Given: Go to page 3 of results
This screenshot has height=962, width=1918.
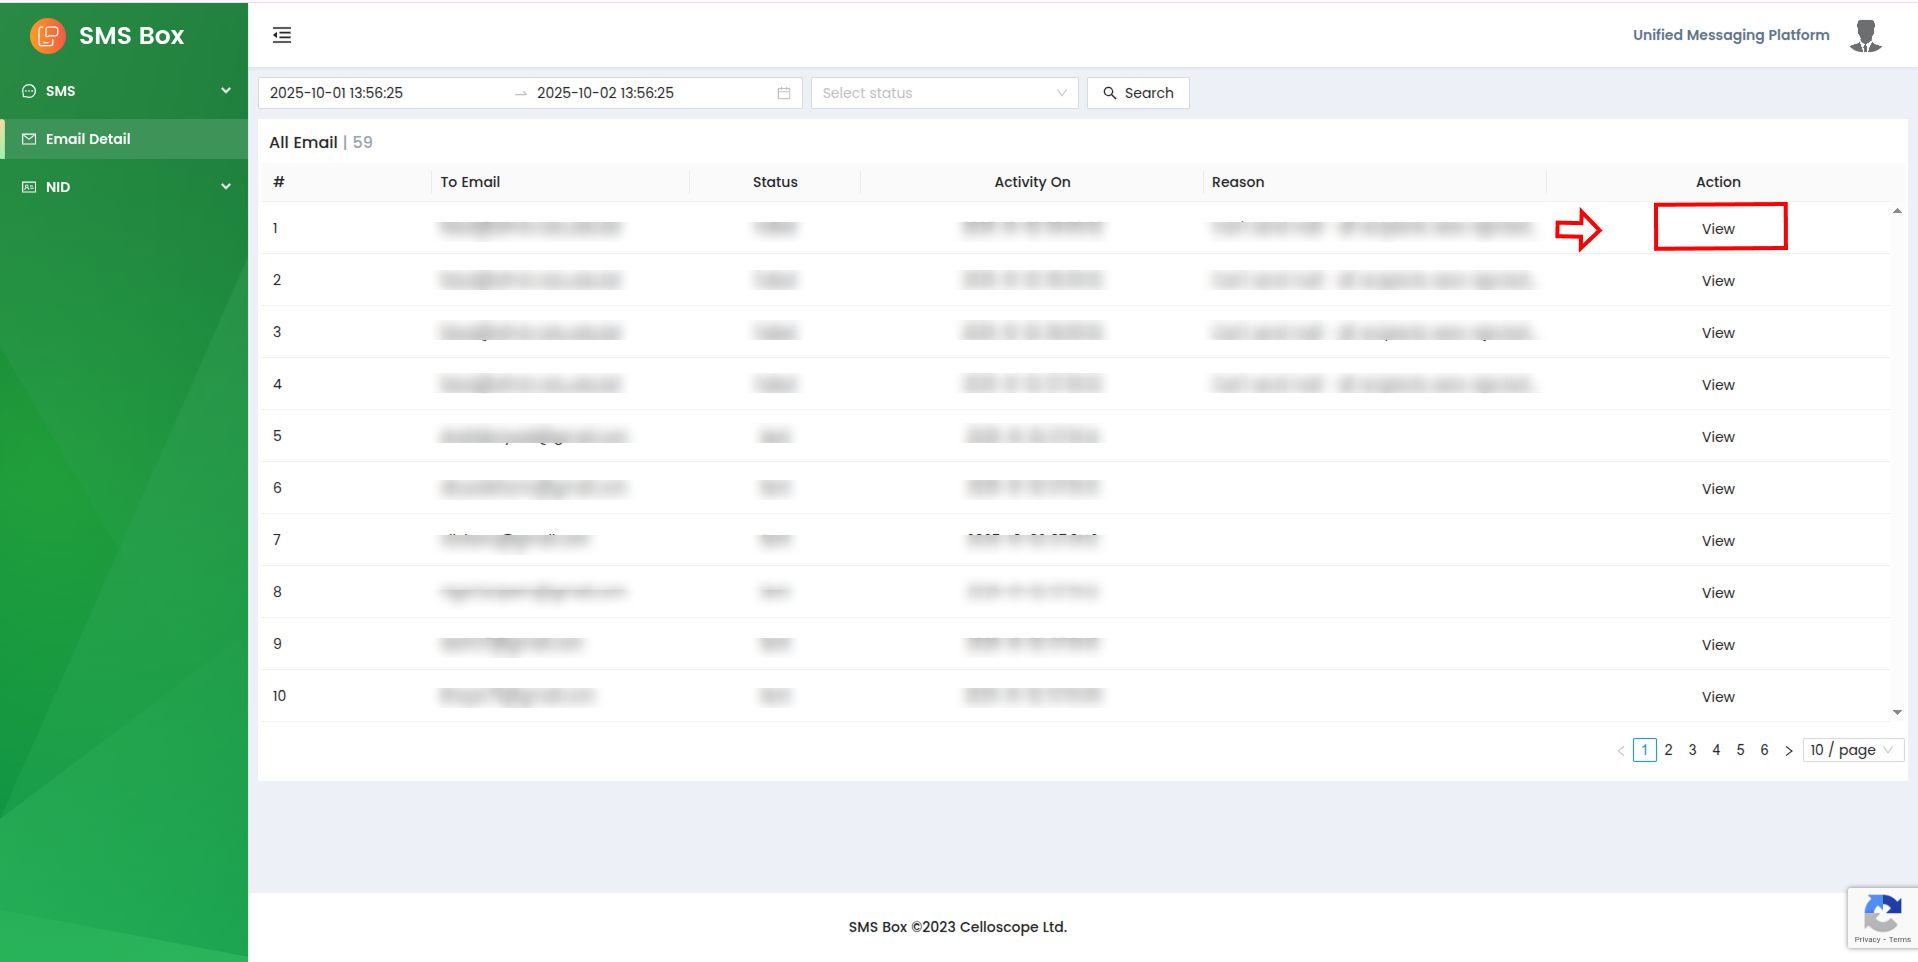Looking at the screenshot, I should point(1692,750).
